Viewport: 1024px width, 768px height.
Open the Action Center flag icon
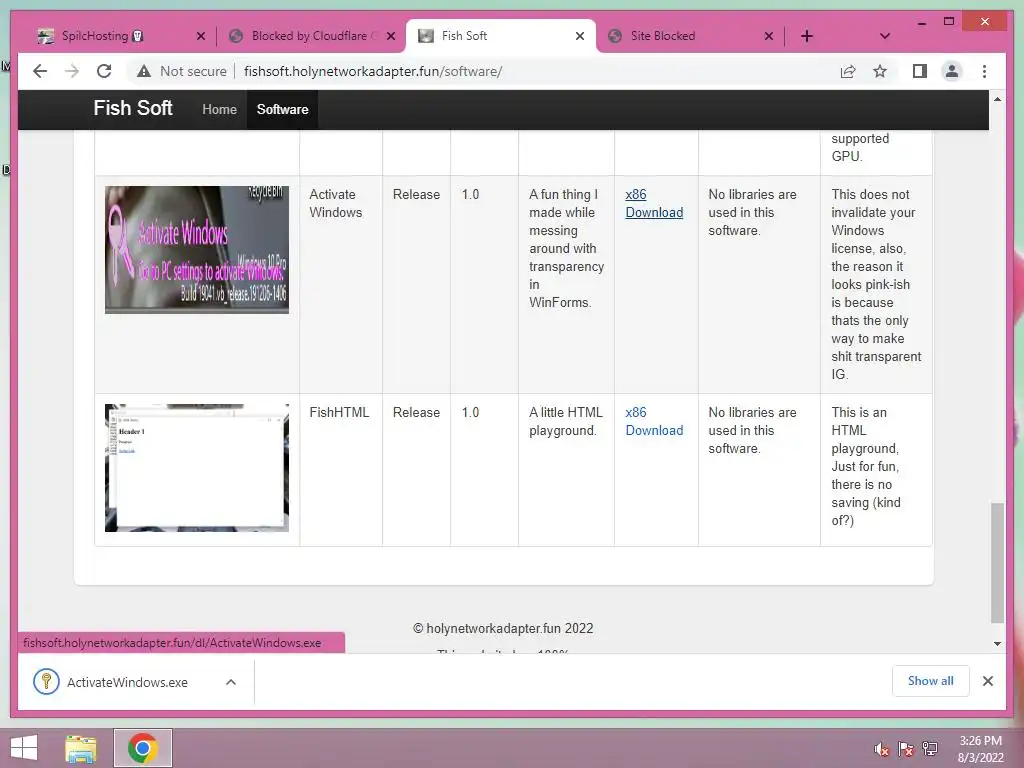click(906, 749)
